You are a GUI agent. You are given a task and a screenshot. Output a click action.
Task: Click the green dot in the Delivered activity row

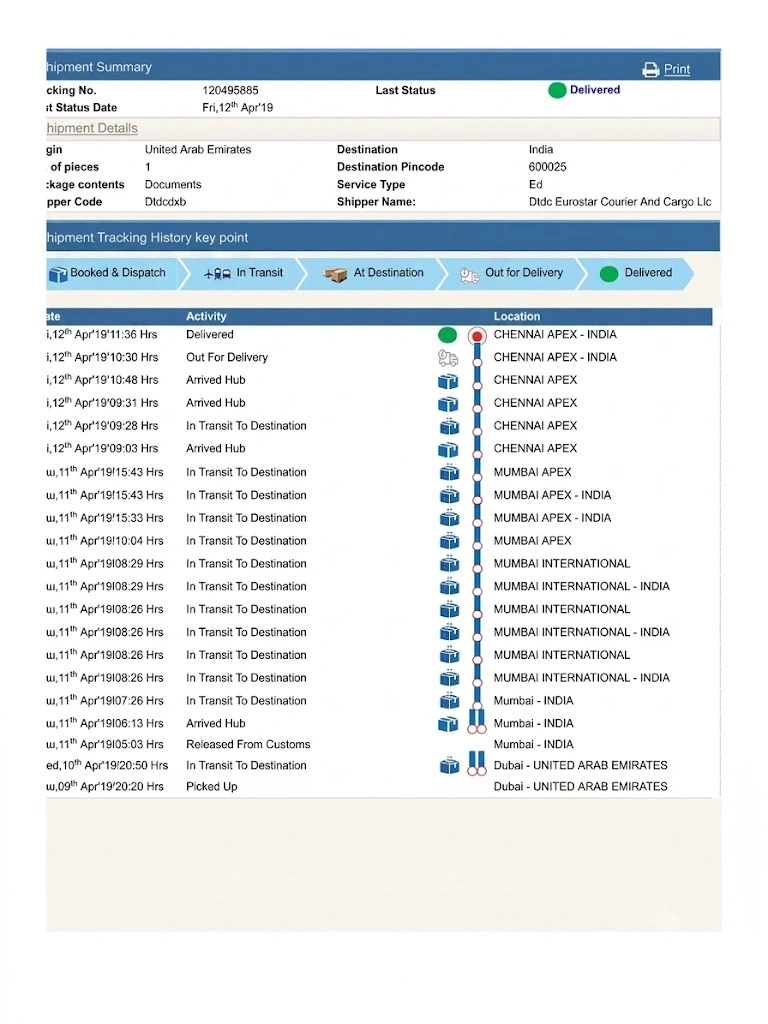(447, 335)
